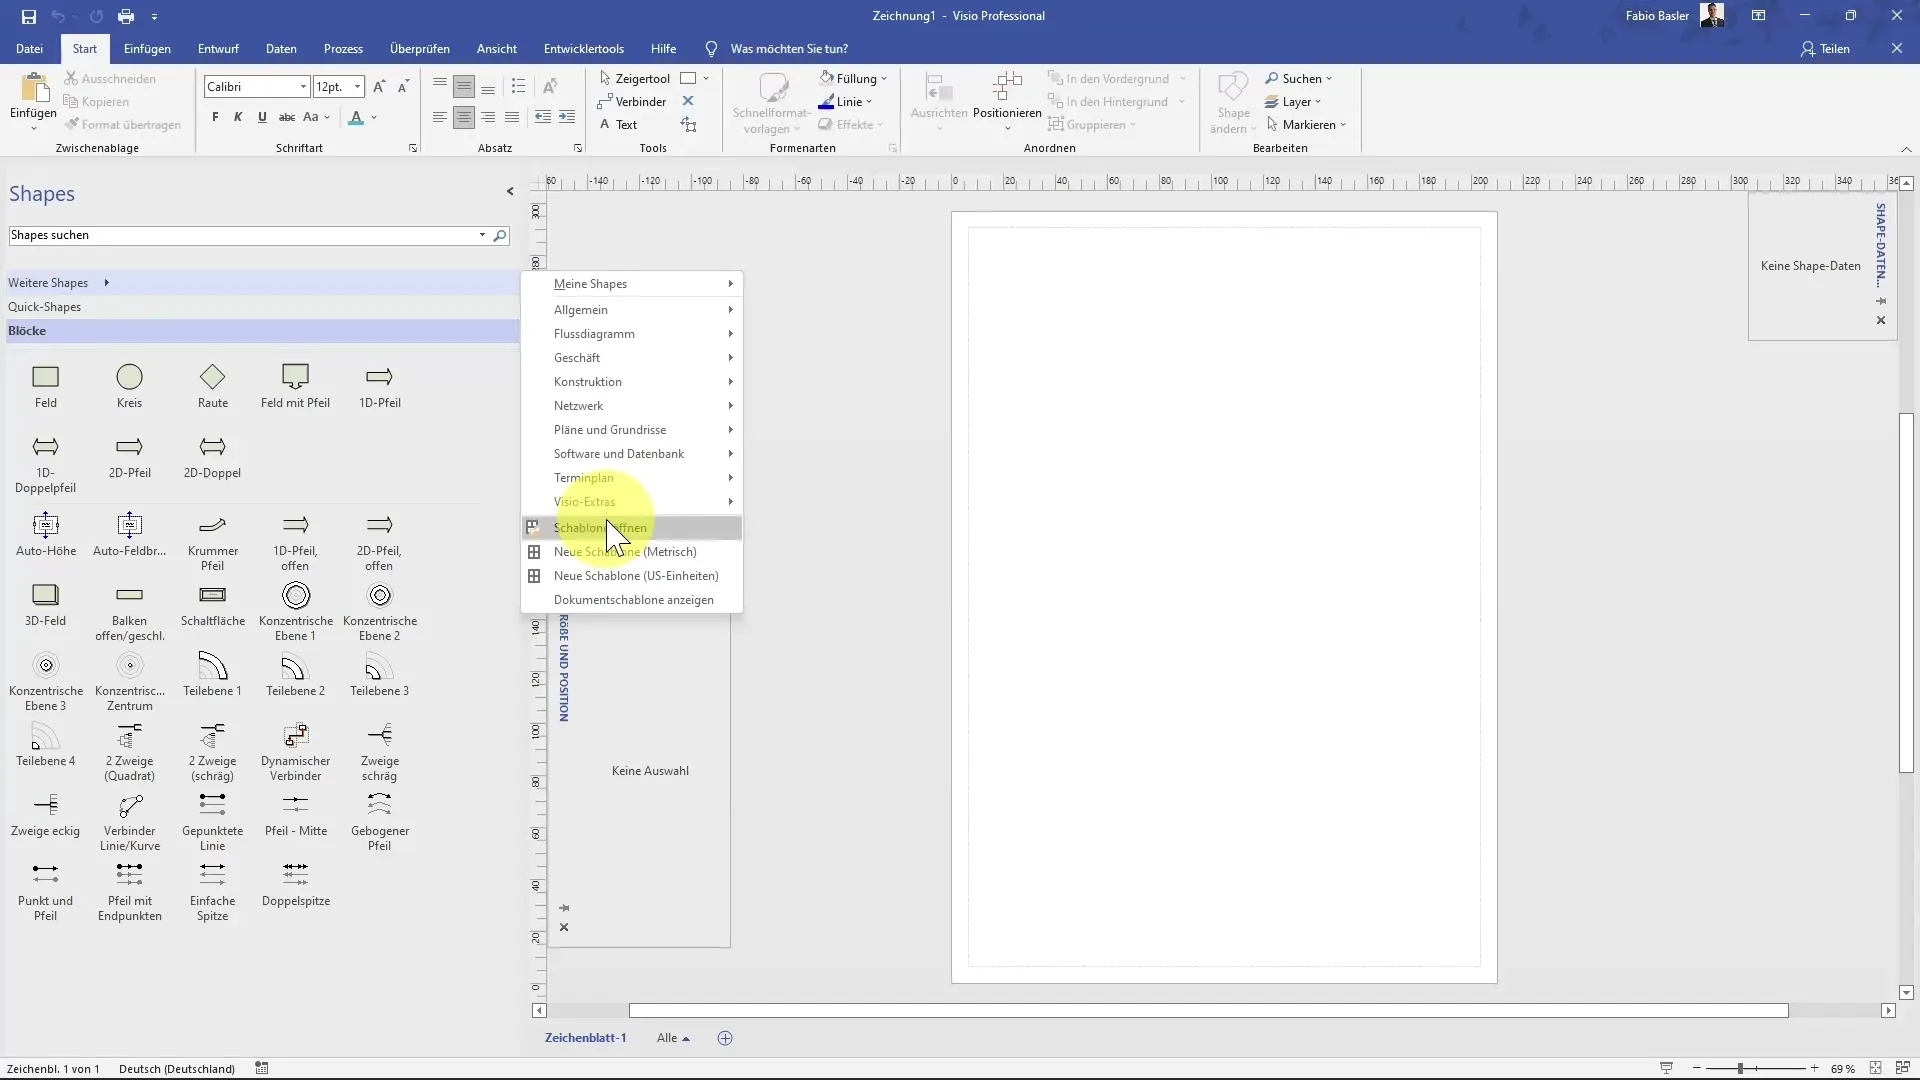Select the Zeichenblatt-1 page tab
The image size is (1920, 1080).
point(585,1038)
